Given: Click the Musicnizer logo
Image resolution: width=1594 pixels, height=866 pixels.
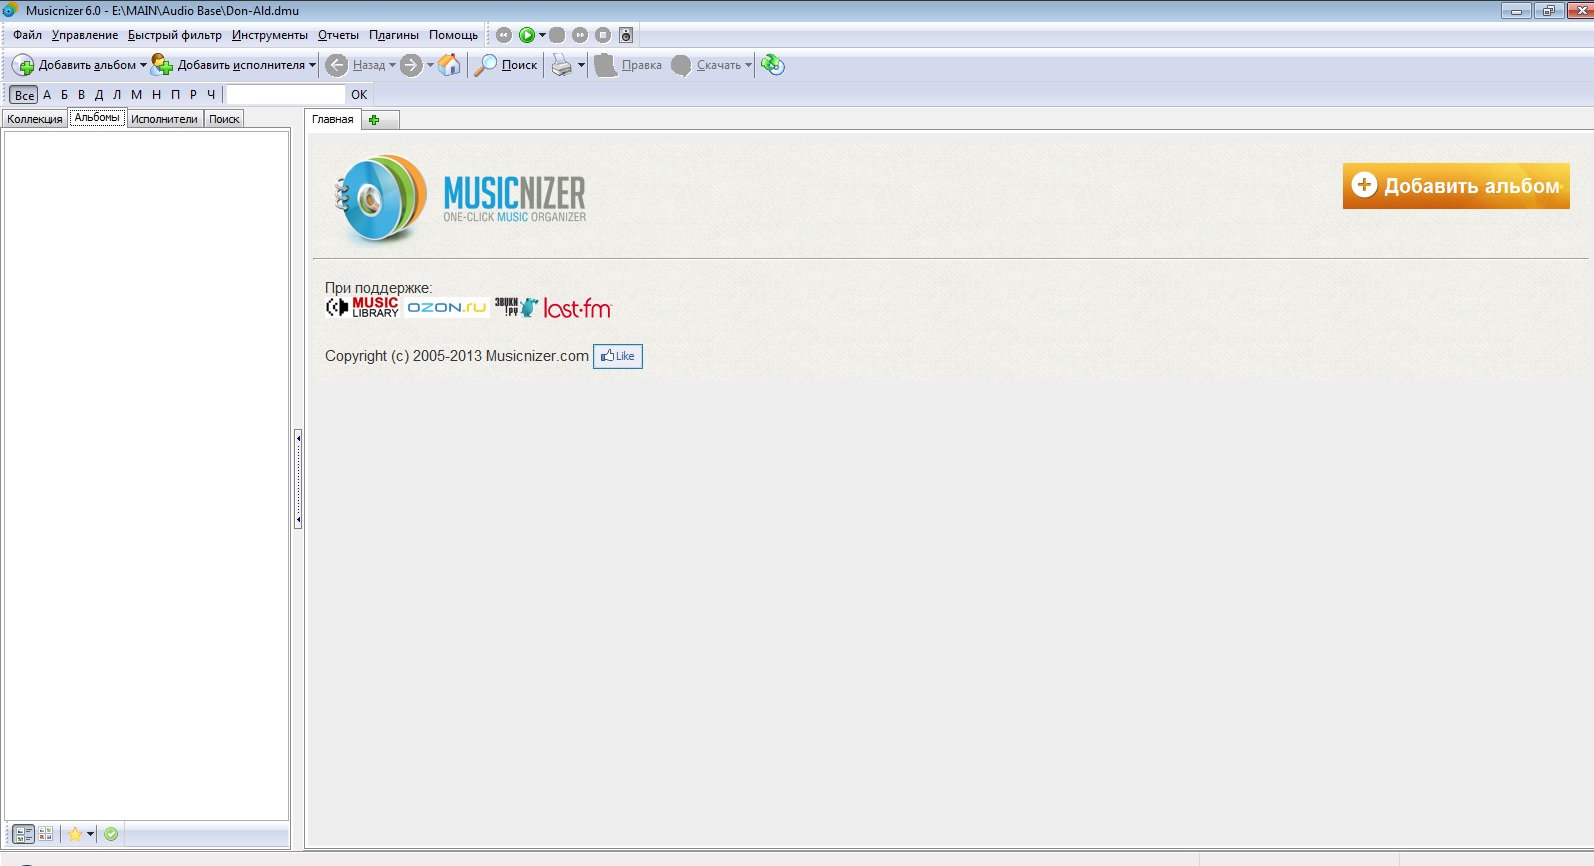Looking at the screenshot, I should (x=460, y=198).
